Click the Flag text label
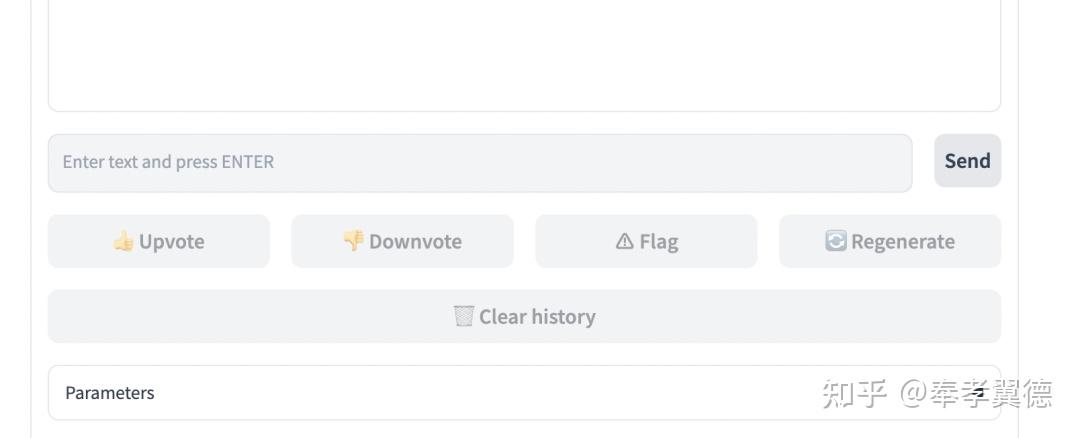This screenshot has height=438, width=1080. pyautogui.click(x=658, y=241)
